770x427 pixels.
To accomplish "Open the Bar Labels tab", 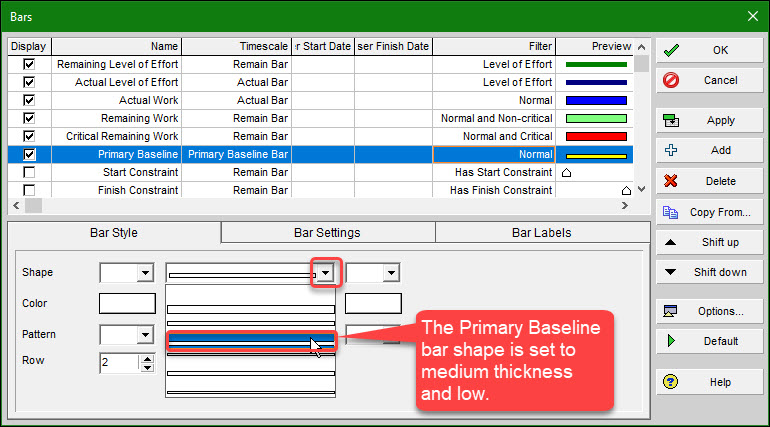I will click(x=541, y=233).
